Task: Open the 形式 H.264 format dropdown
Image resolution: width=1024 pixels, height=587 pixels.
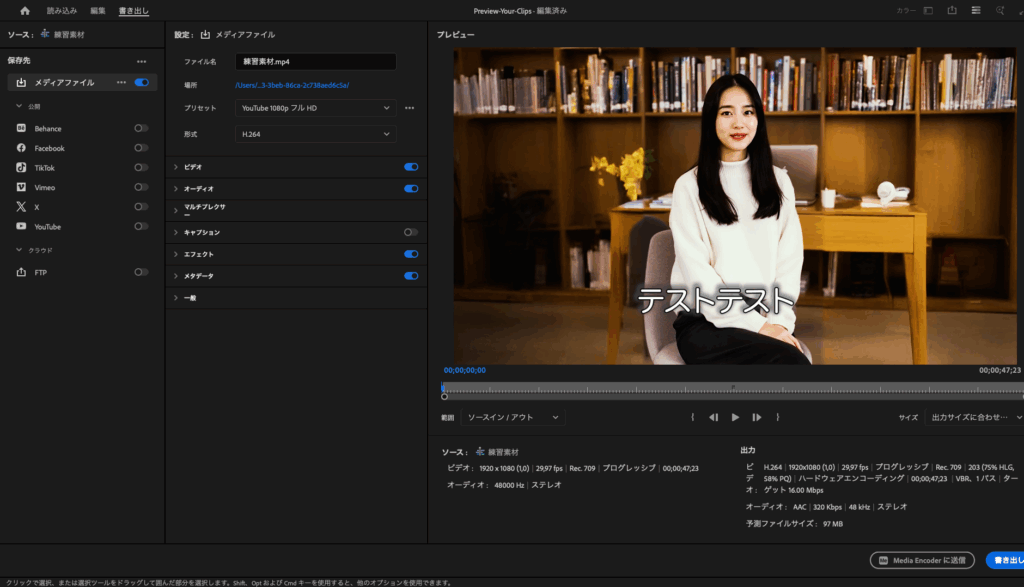Action: coord(315,134)
